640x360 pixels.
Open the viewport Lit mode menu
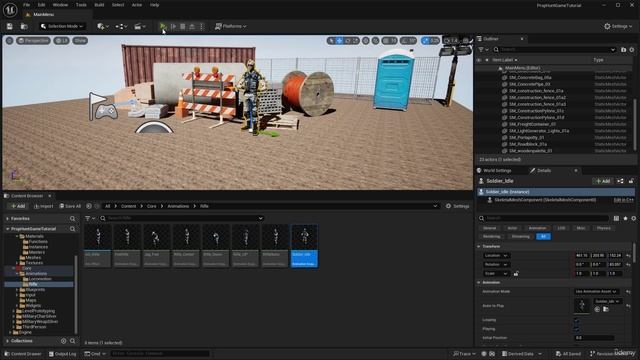(x=62, y=40)
